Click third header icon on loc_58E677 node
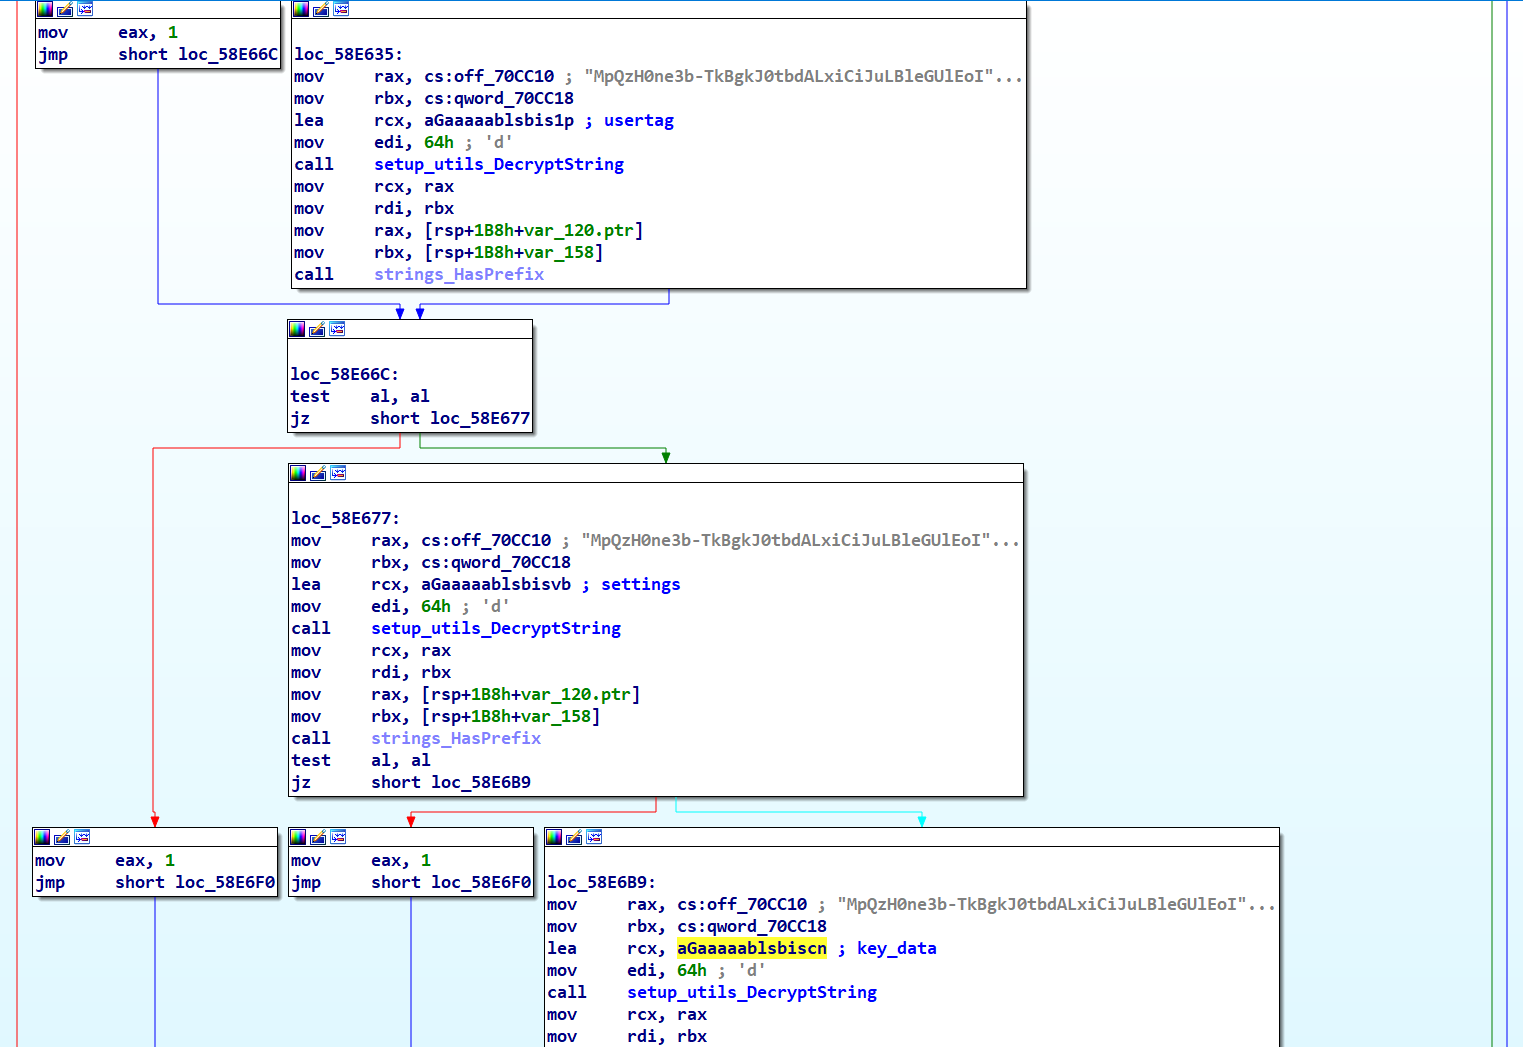This screenshot has height=1047, width=1523. (x=338, y=473)
